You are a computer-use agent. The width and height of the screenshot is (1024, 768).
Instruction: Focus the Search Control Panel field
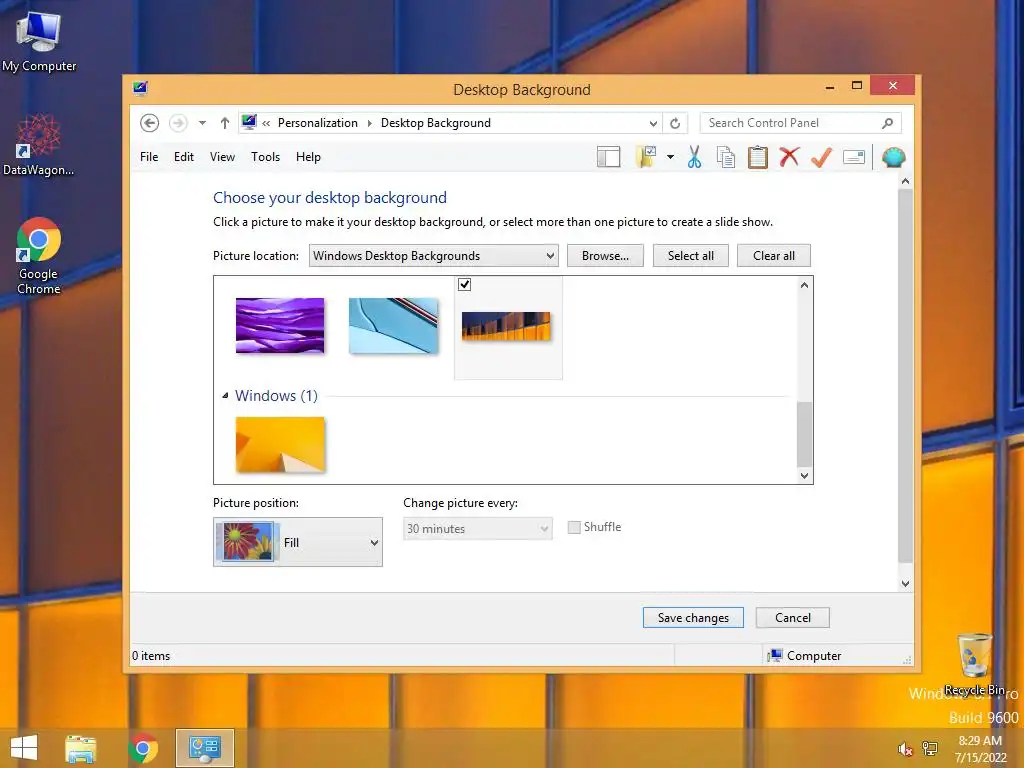[800, 123]
